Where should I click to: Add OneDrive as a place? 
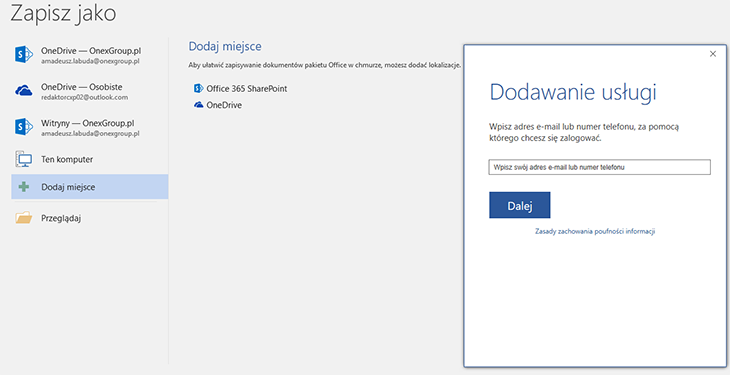coord(218,105)
